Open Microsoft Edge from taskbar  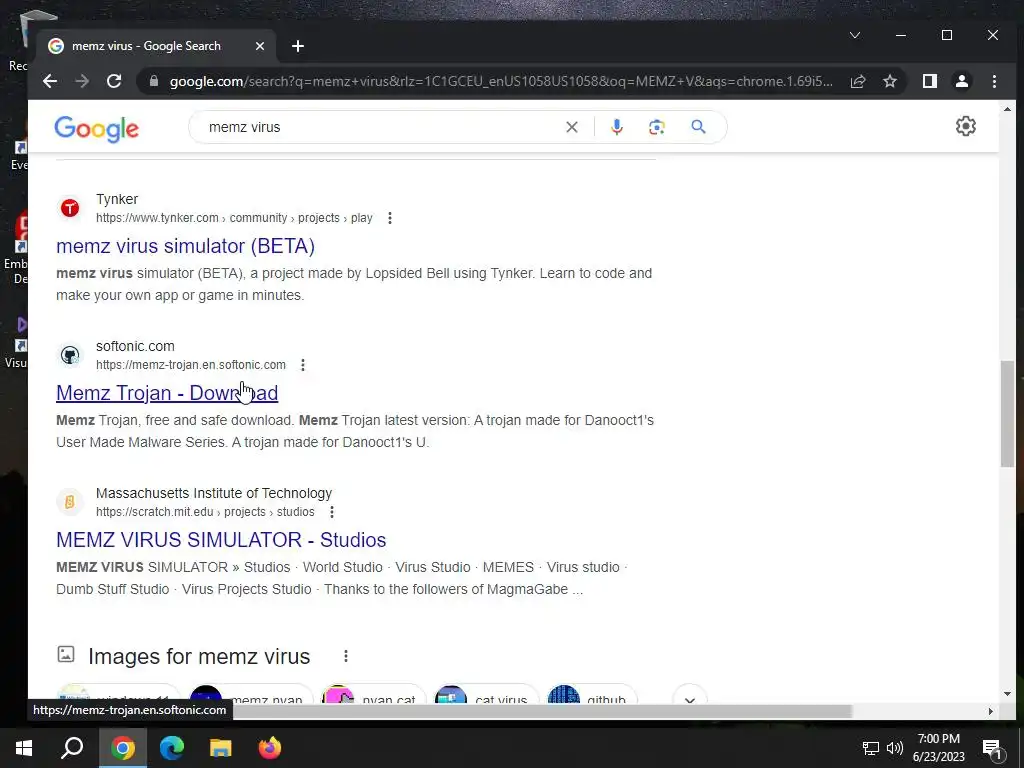click(x=172, y=748)
